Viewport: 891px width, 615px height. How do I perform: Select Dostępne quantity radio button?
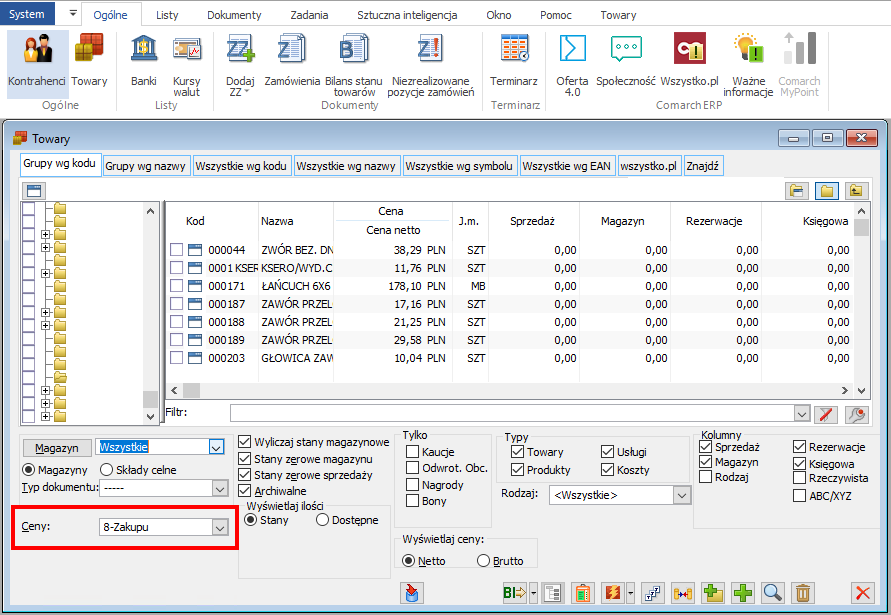pyautogui.click(x=322, y=520)
